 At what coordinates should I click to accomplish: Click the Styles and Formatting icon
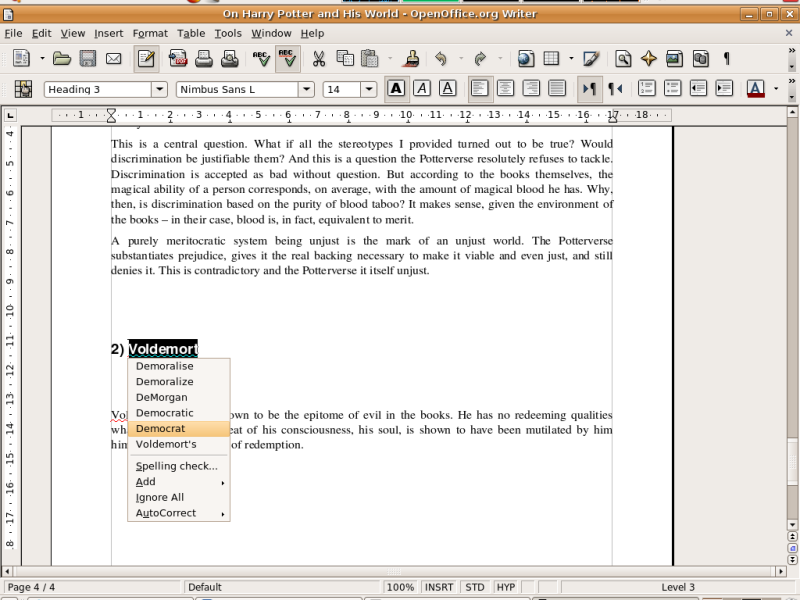click(x=23, y=89)
